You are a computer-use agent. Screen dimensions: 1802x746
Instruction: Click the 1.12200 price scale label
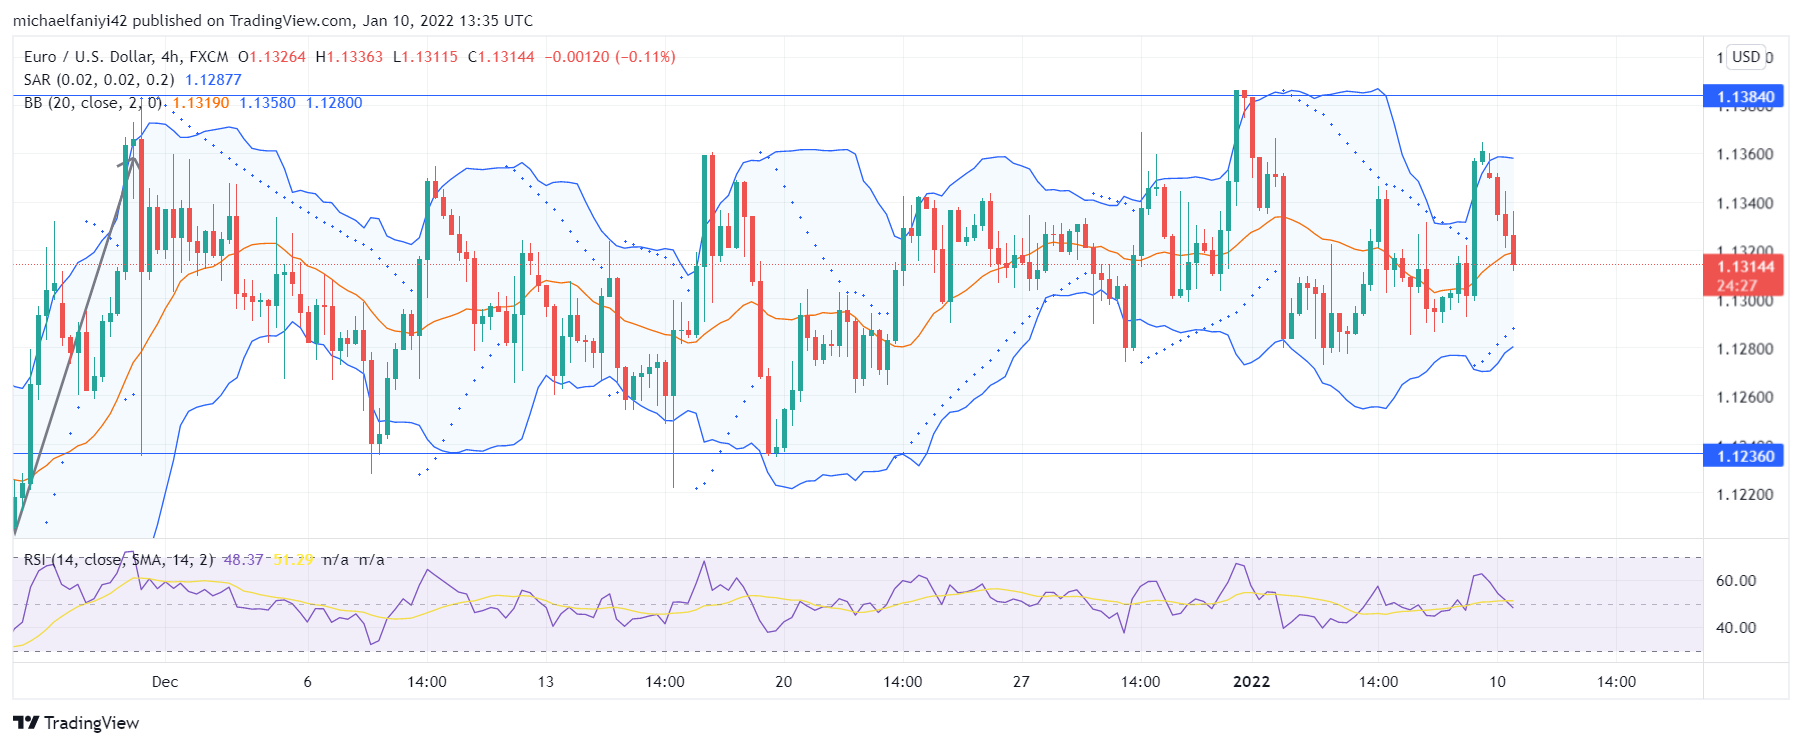[x=1745, y=495]
